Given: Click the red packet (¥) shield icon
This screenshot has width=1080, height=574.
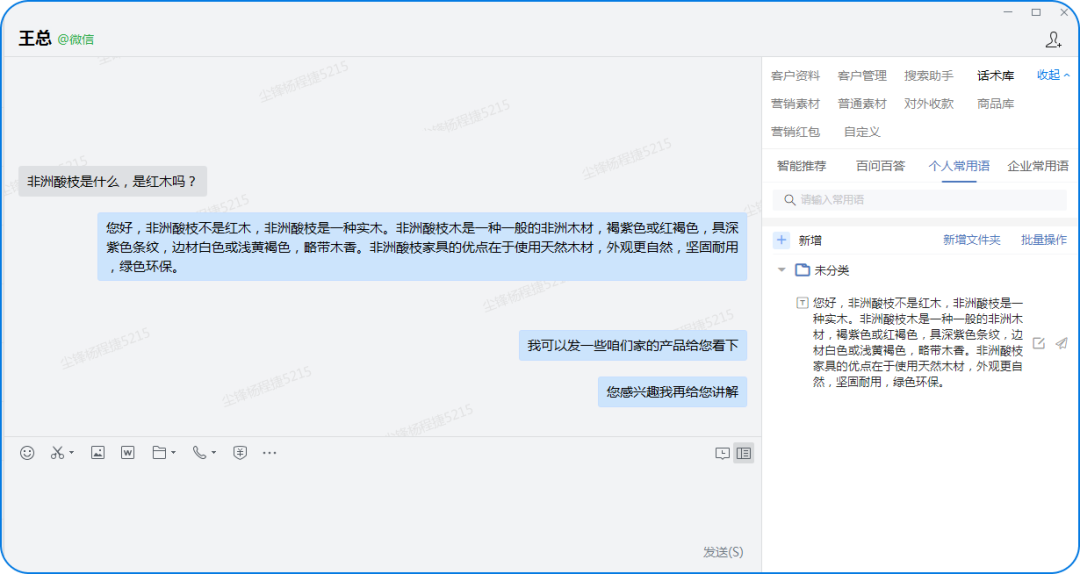Looking at the screenshot, I should (x=240, y=453).
